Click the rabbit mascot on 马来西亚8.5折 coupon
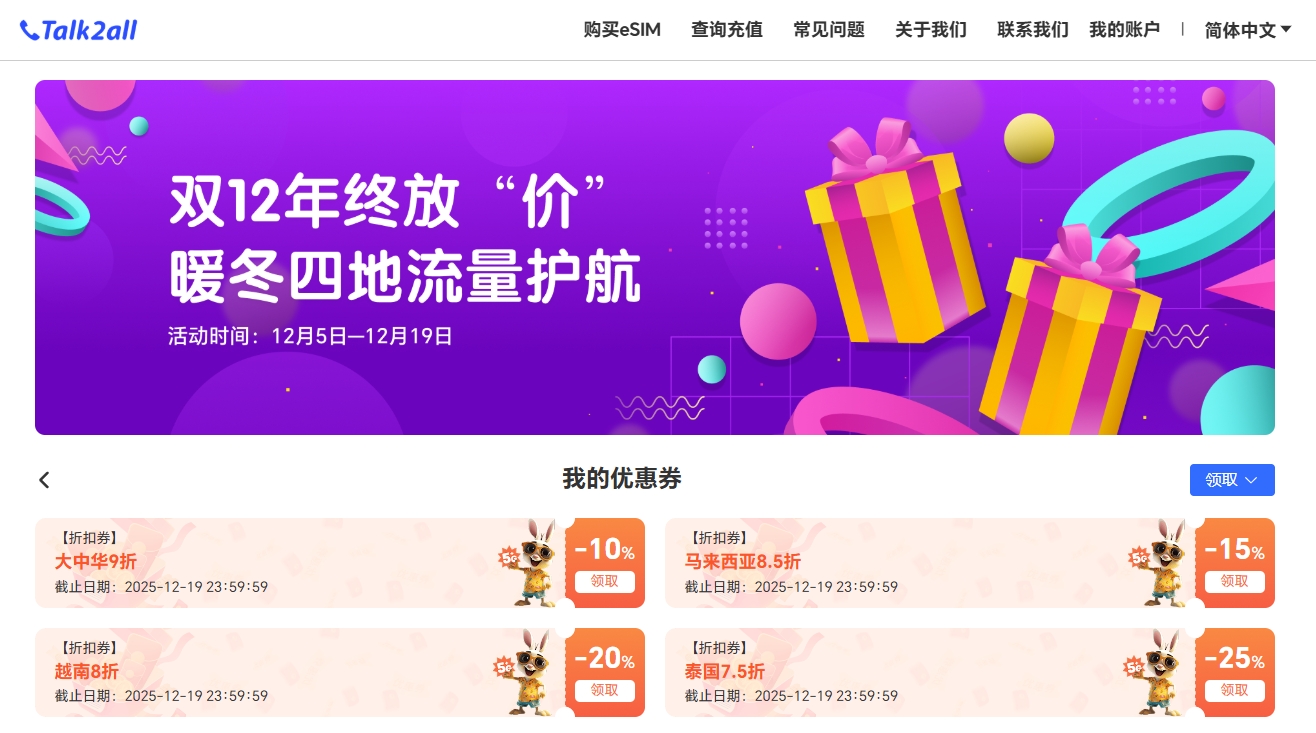Image resolution: width=1316 pixels, height=733 pixels. (x=1162, y=562)
